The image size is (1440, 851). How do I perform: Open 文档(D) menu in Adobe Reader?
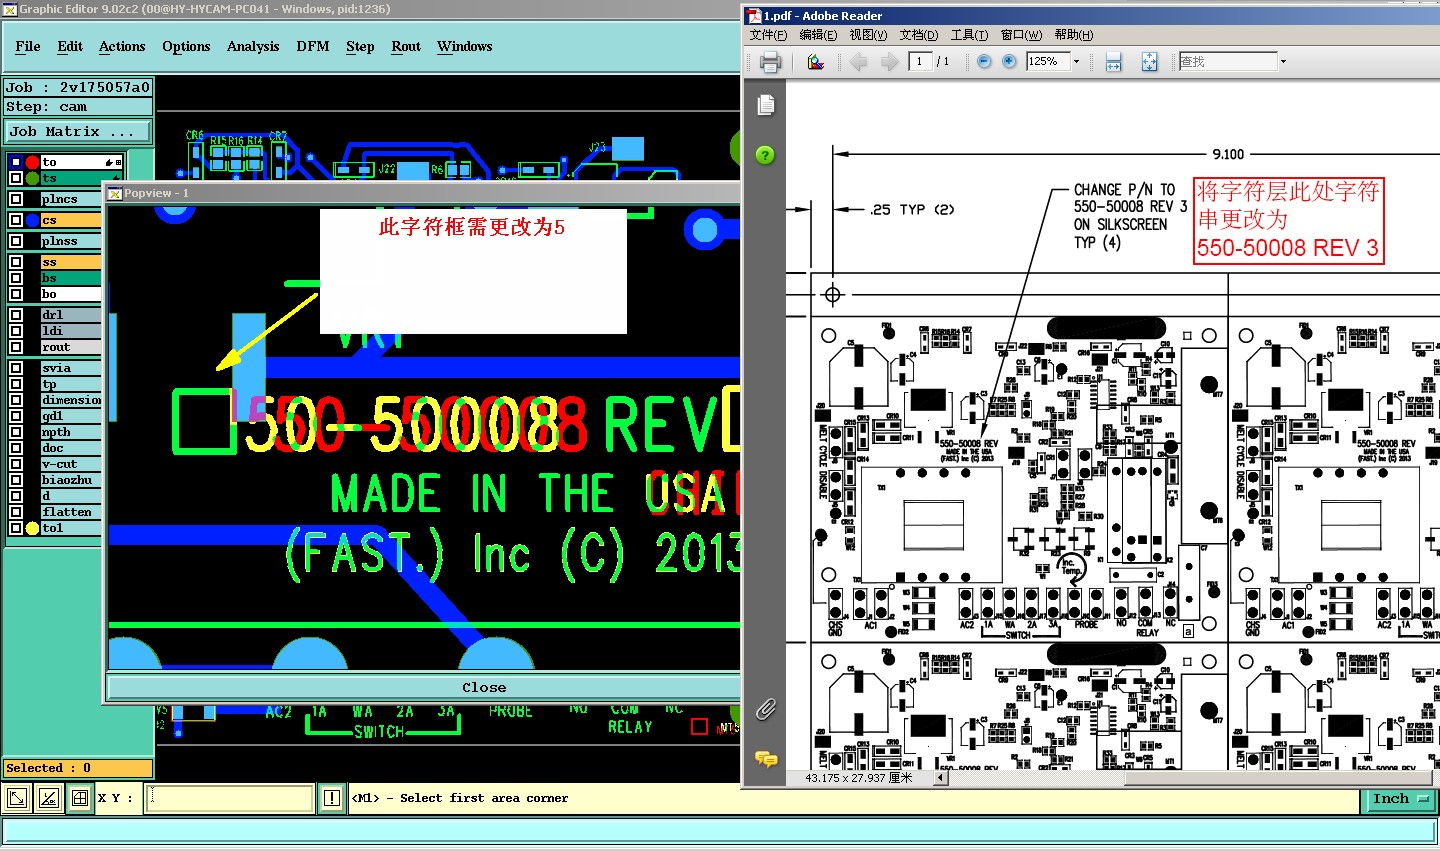pos(919,35)
